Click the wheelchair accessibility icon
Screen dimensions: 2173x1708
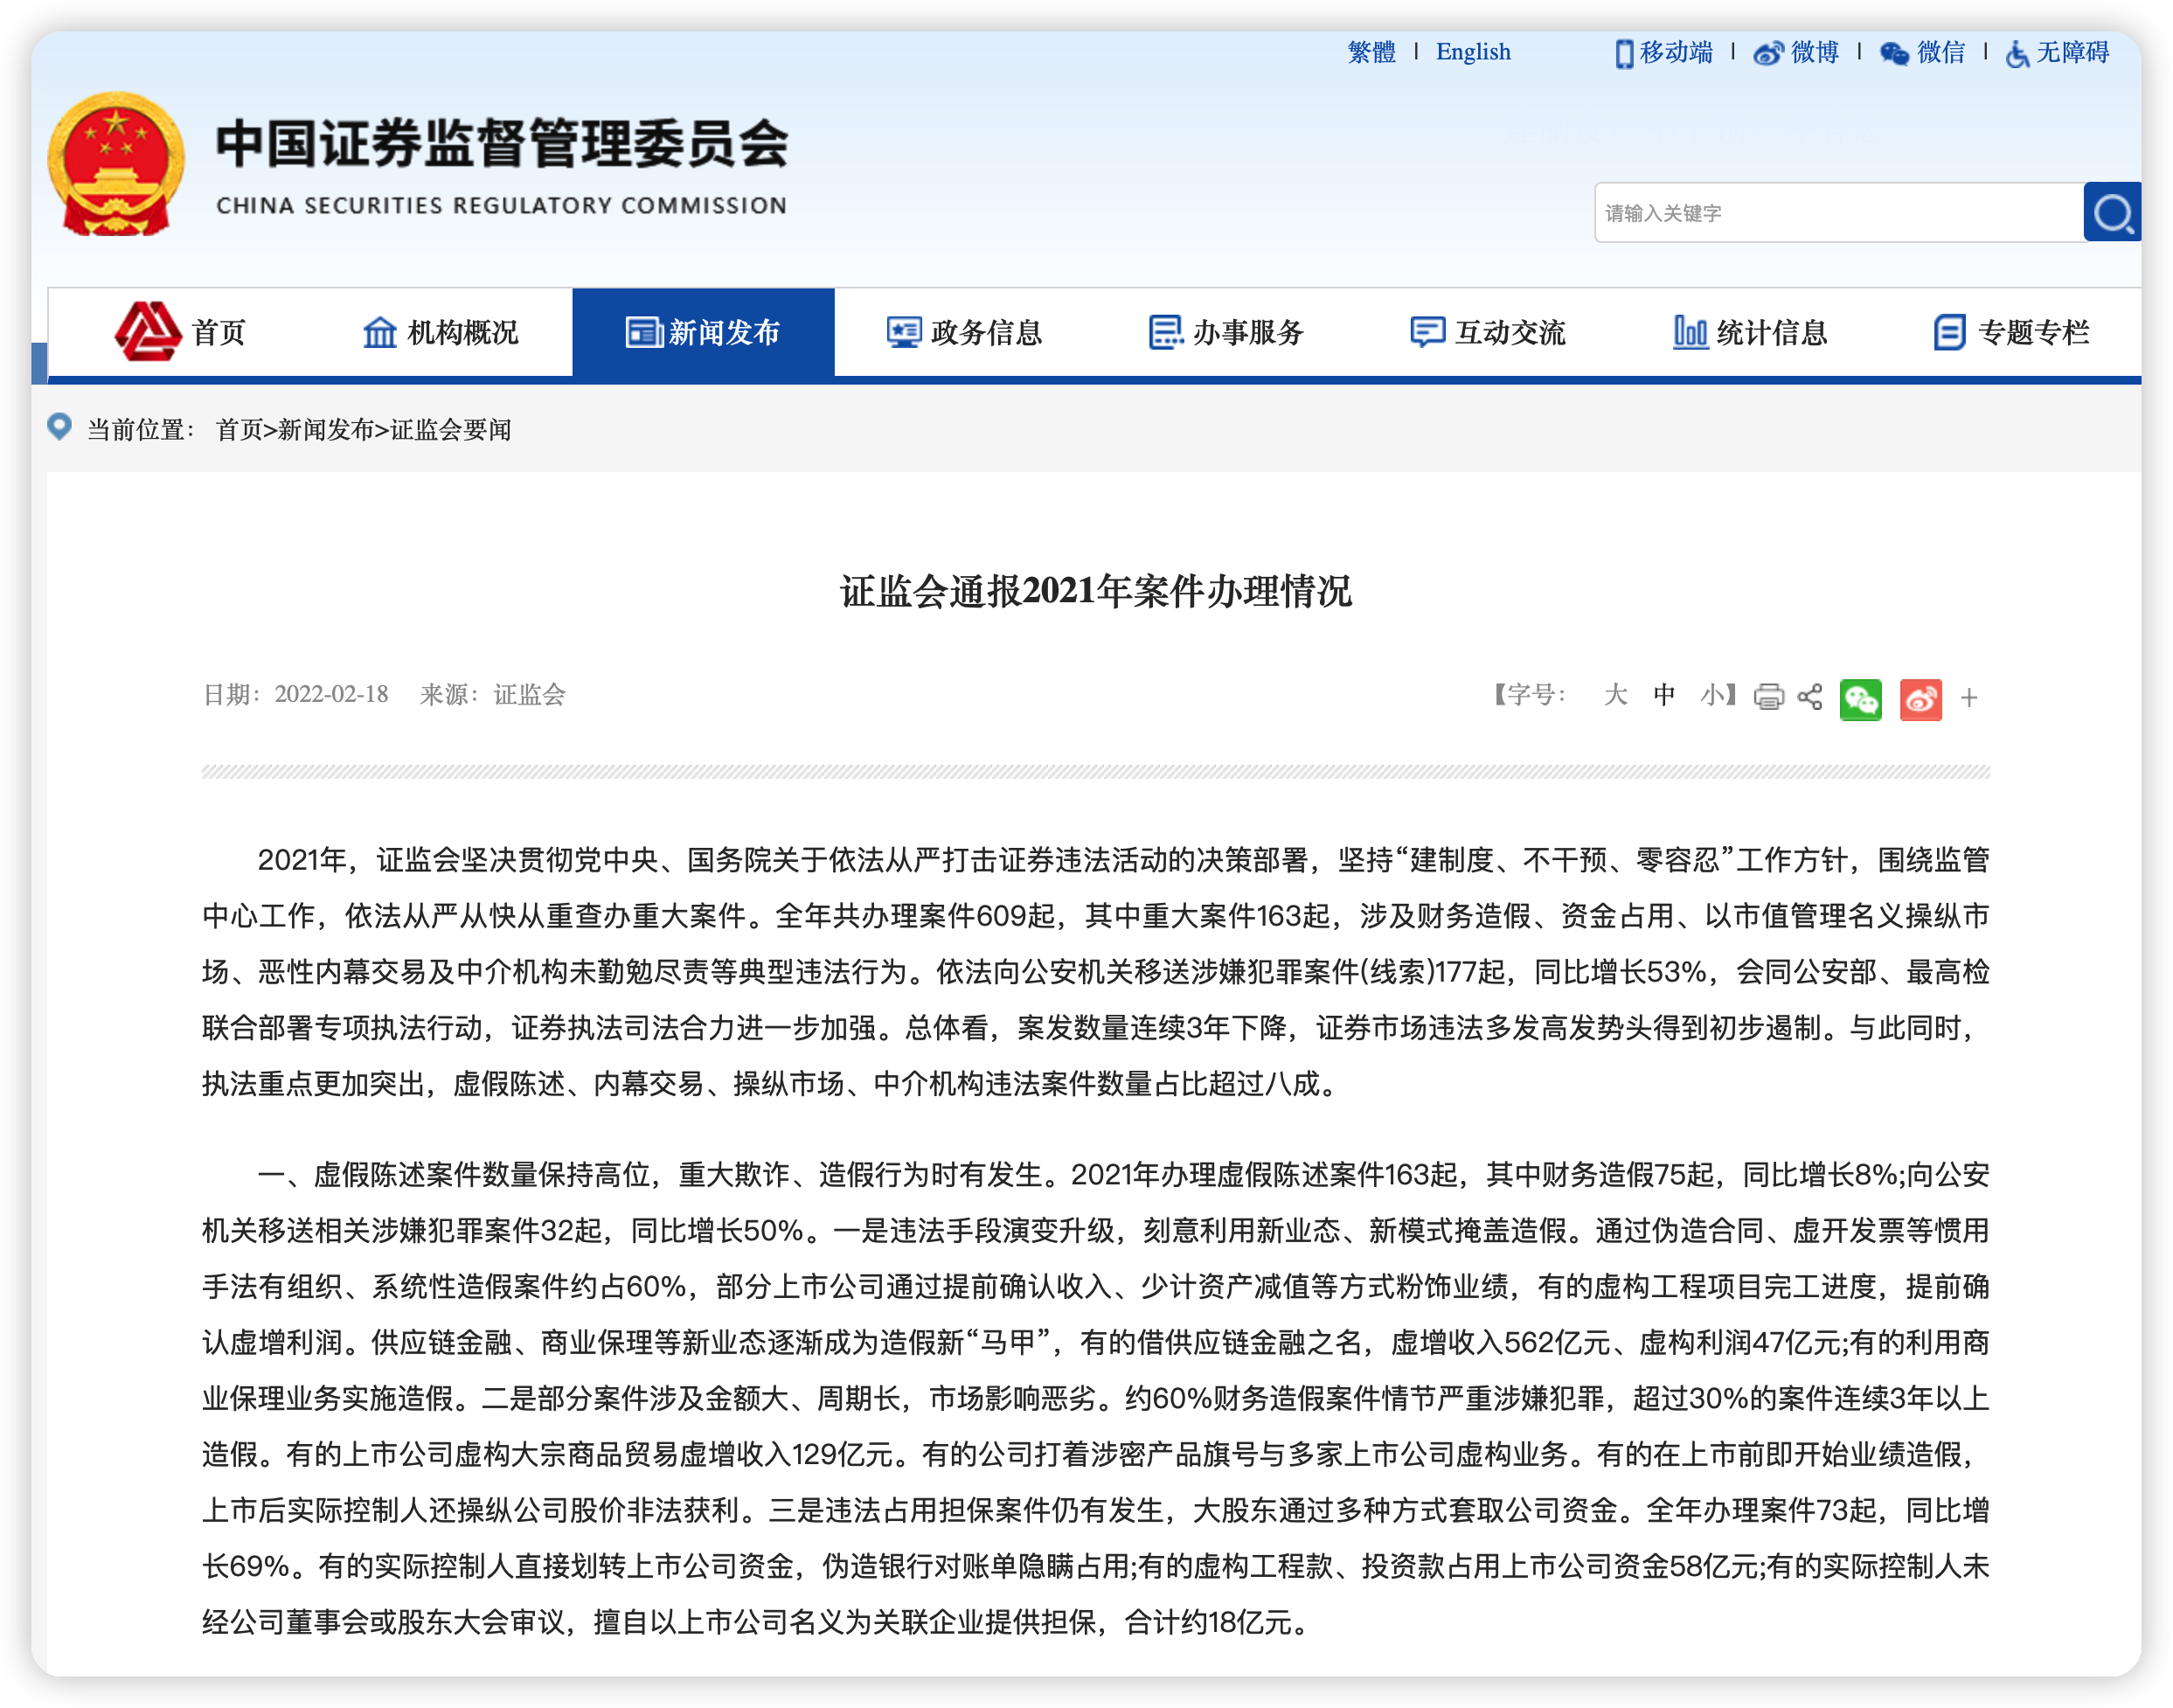[x=2018, y=53]
